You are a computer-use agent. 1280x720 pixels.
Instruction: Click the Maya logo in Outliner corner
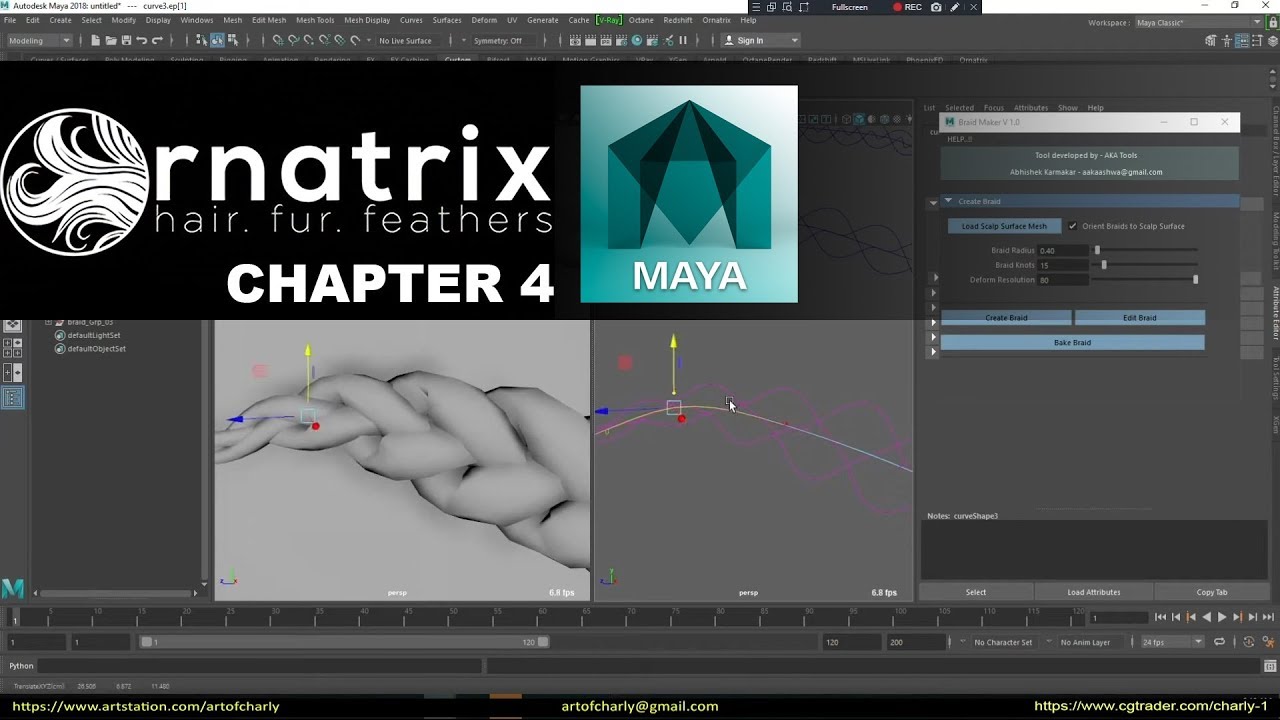[x=12, y=588]
